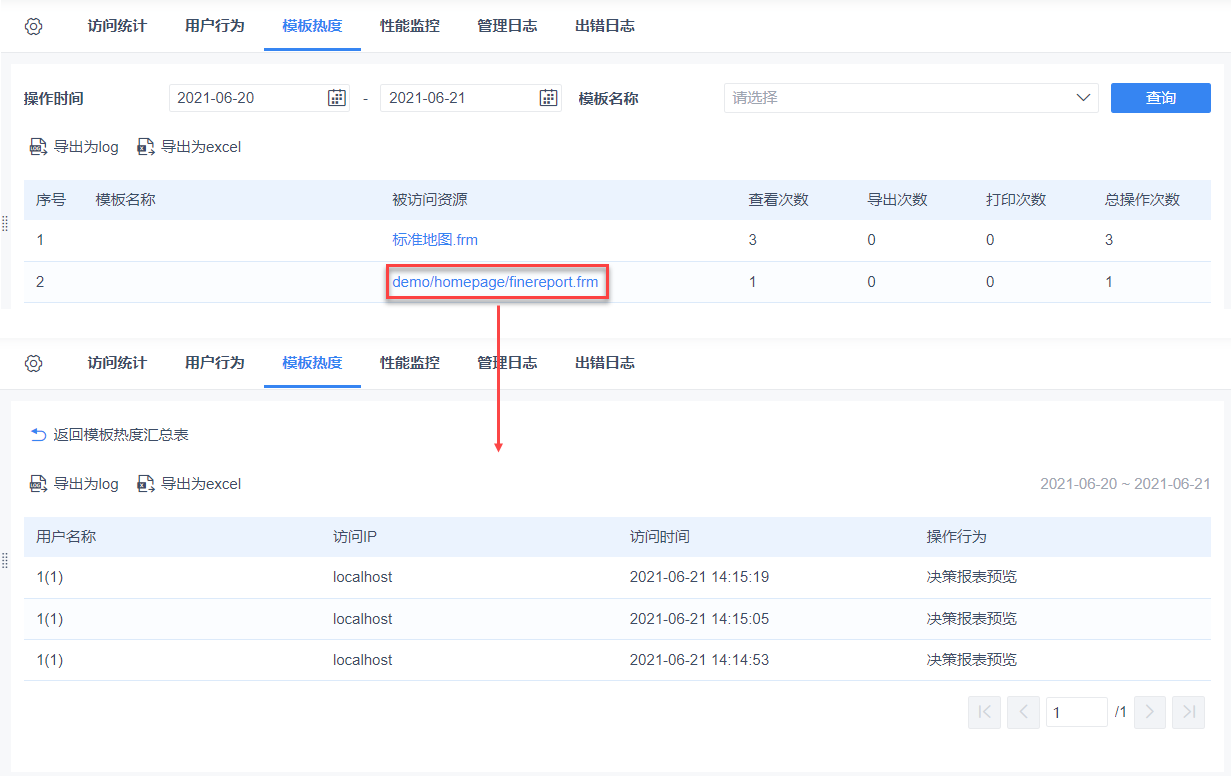
Task: Click 导出次数 column header
Action: click(x=898, y=200)
